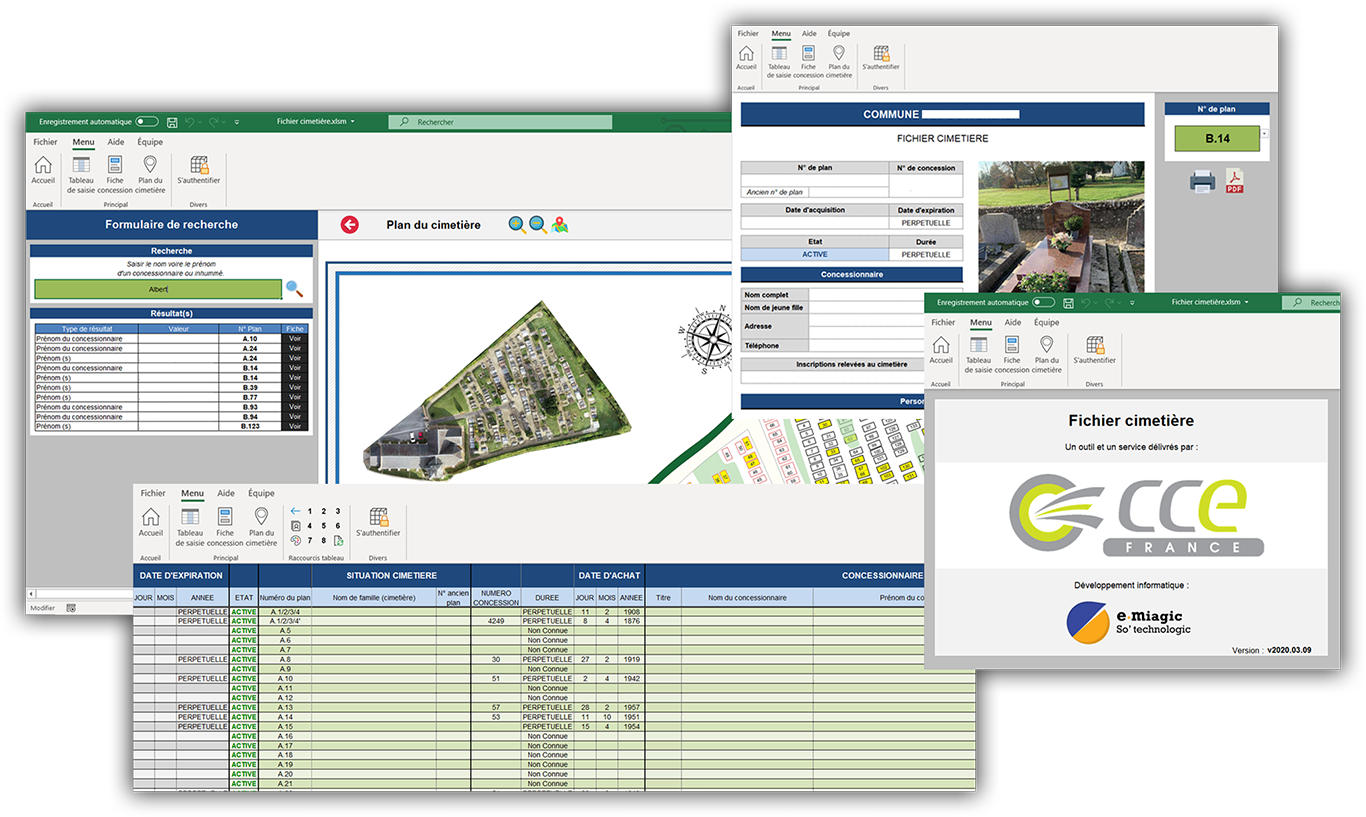Select the Menu tab in concession sheet window
The image size is (1366, 817).
click(x=781, y=33)
